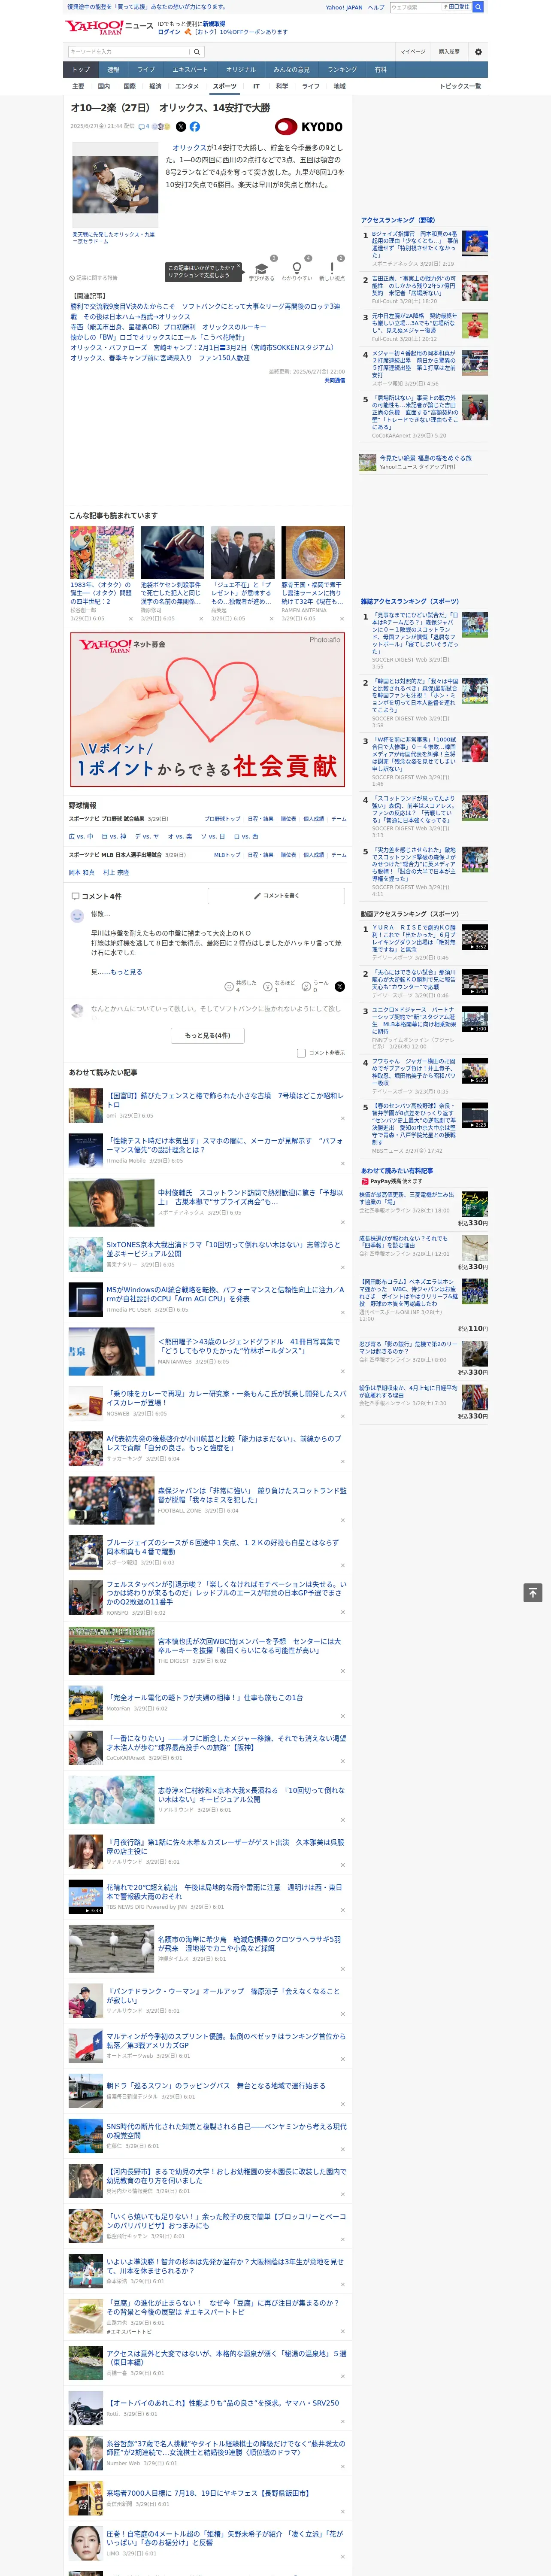
Task: Click the ログイン link
Action: click(x=169, y=32)
